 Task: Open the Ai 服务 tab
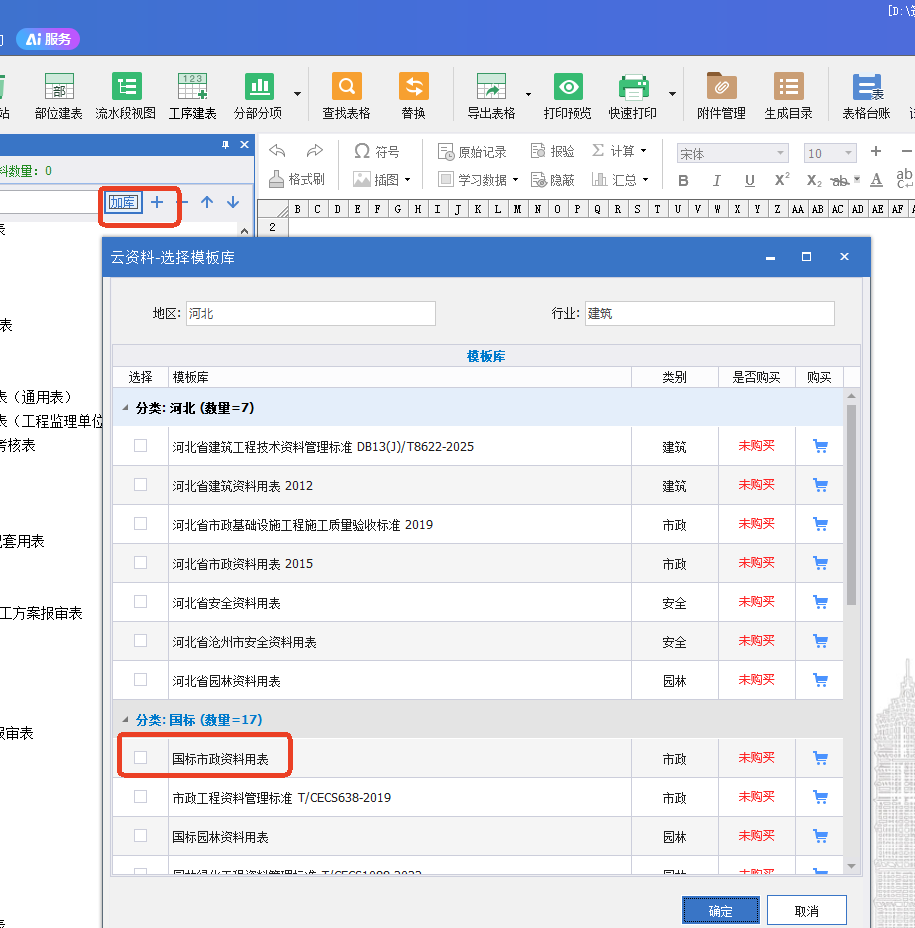48,39
